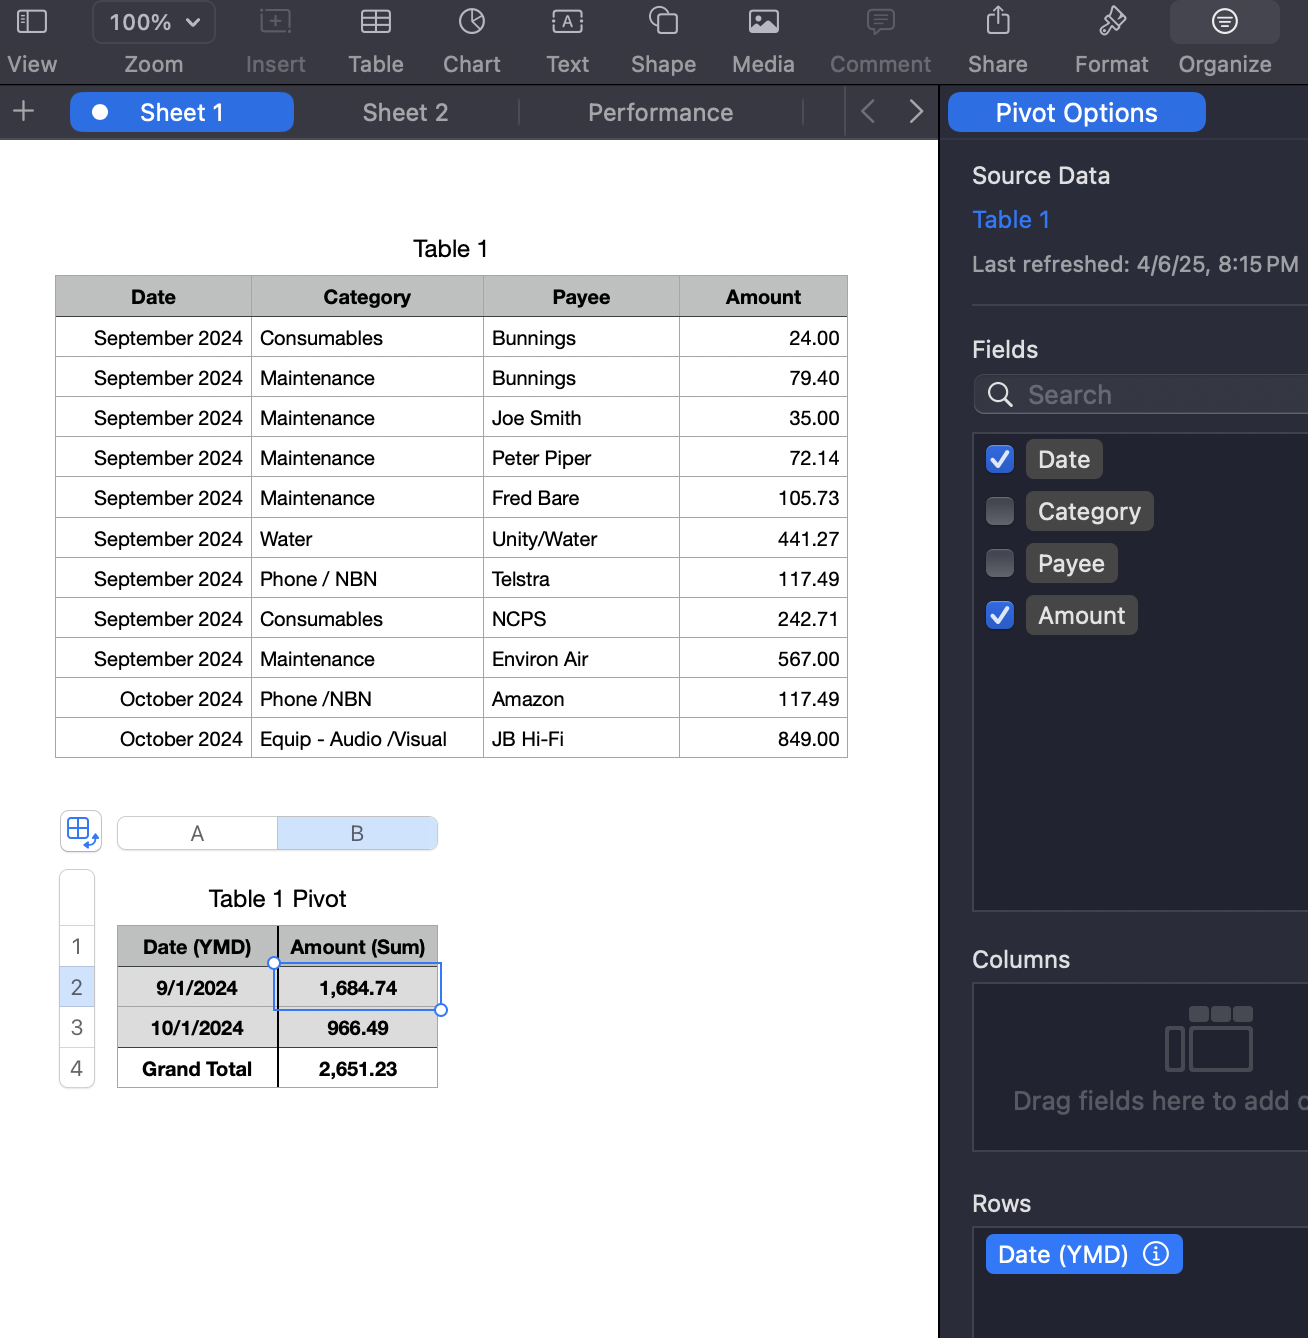Uncheck the Date field checkbox
Viewport: 1308px width, 1338px height.
(x=1000, y=459)
